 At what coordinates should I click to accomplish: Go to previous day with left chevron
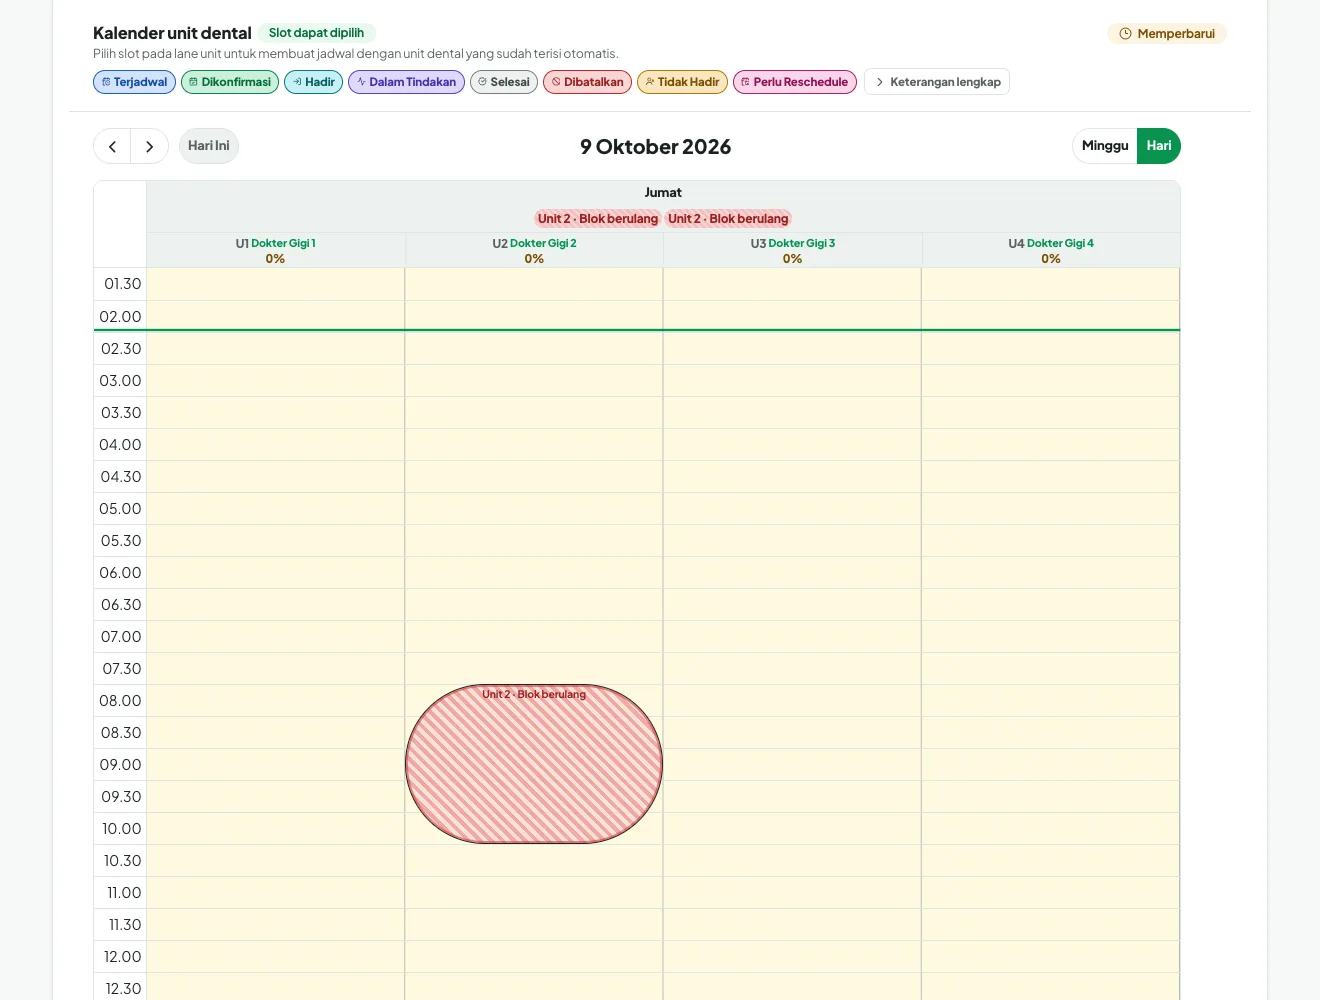[x=112, y=146]
